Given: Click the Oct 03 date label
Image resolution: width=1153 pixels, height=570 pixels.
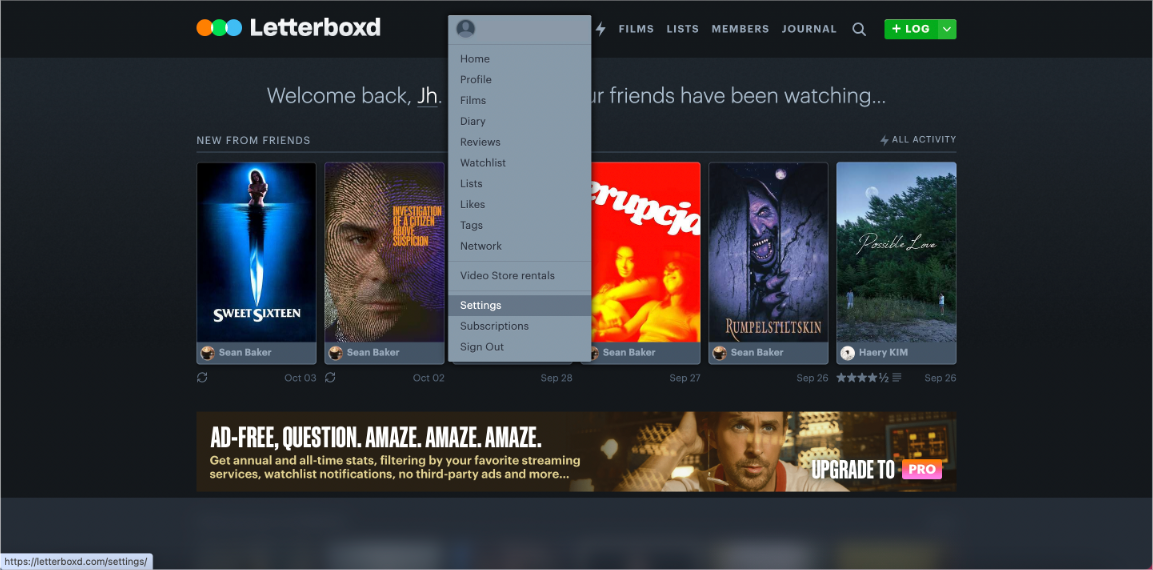Looking at the screenshot, I should click(x=300, y=378).
